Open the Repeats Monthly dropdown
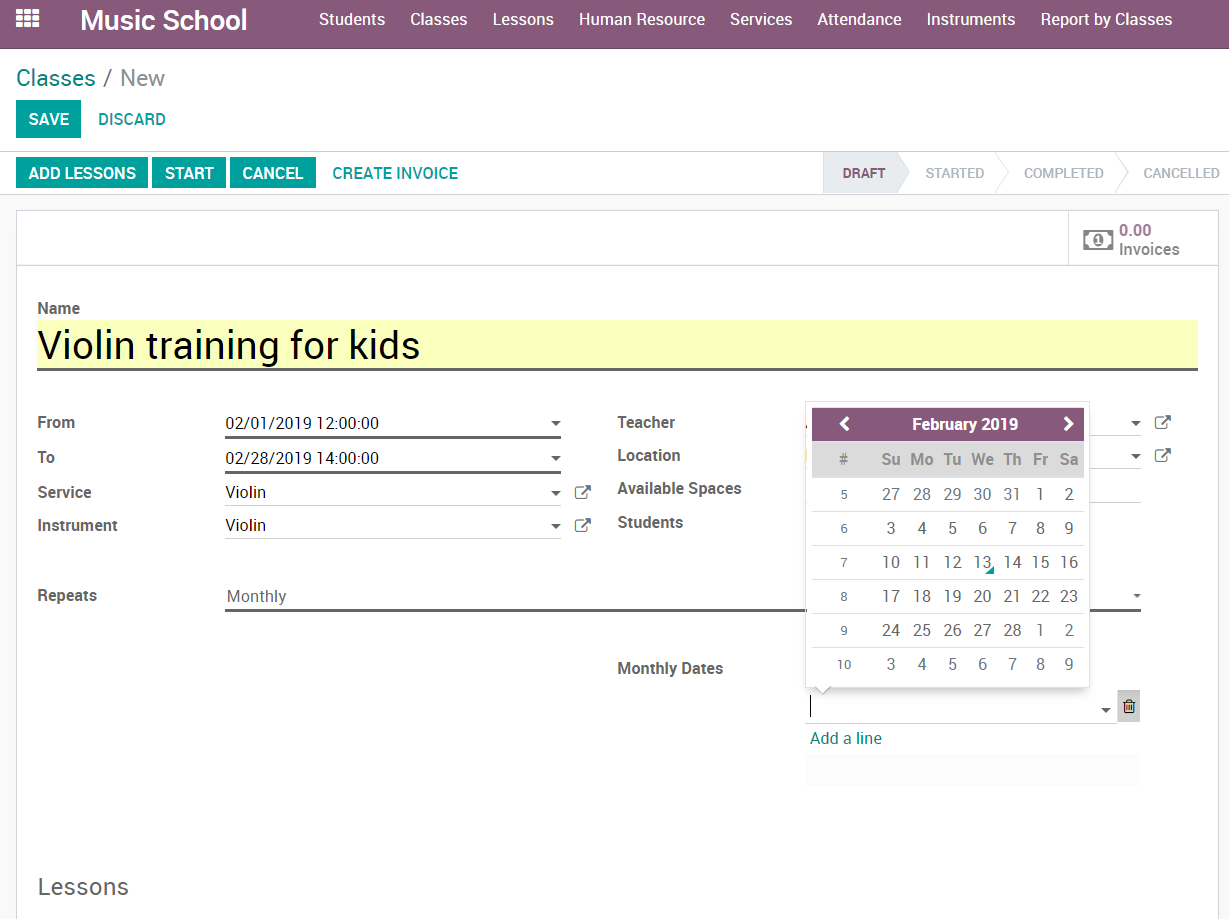 point(1136,596)
